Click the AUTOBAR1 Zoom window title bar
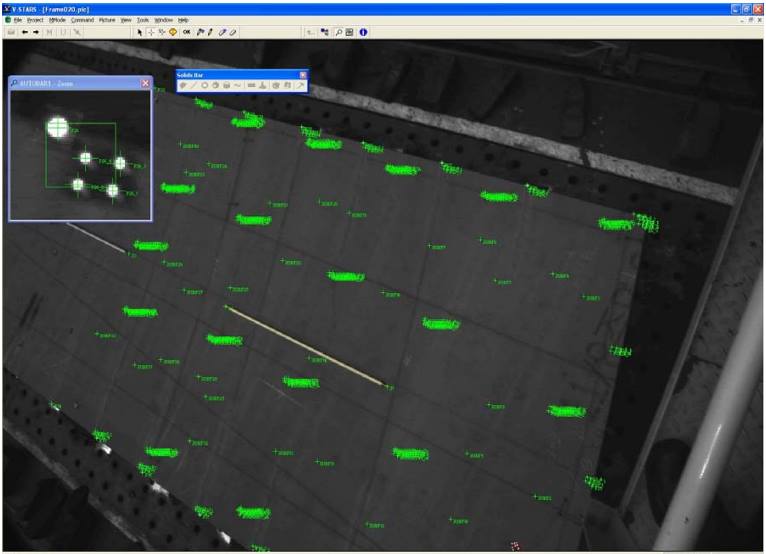766x554 pixels. pyautogui.click(x=81, y=84)
